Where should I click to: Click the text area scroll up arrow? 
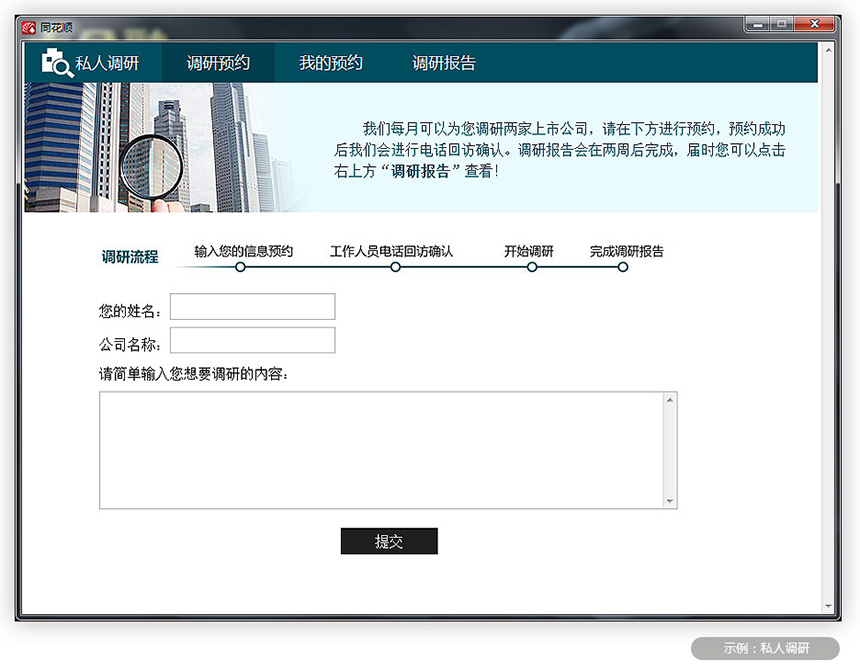click(x=670, y=400)
